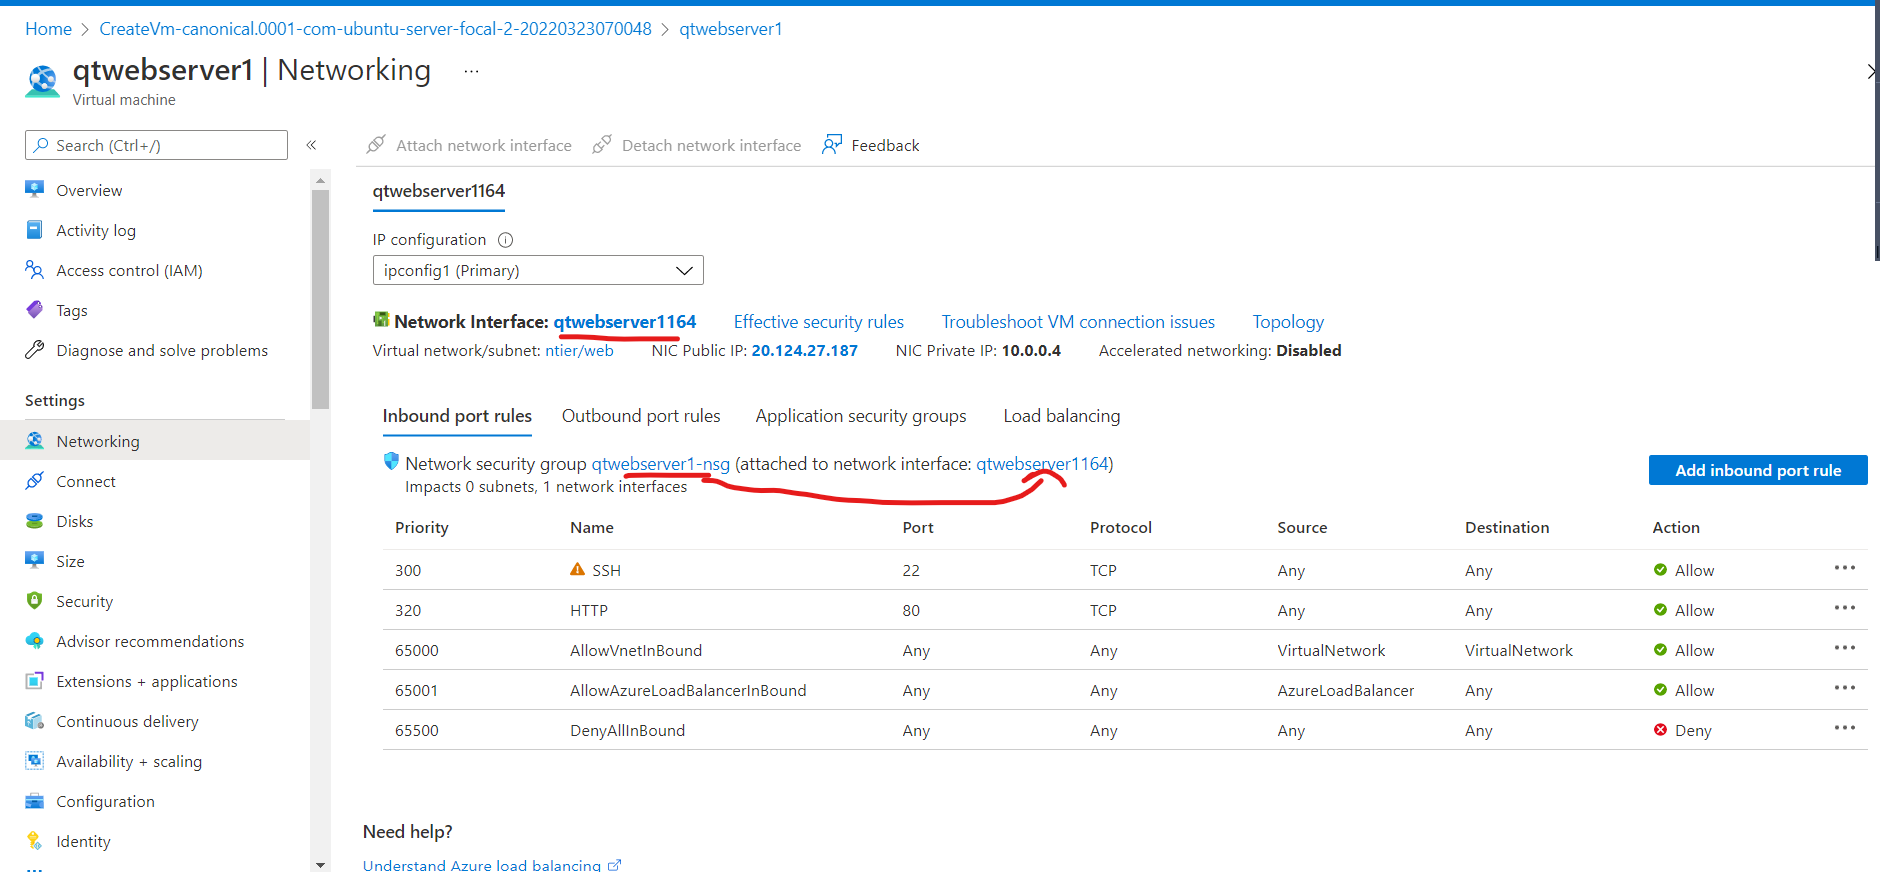
Task: Open Disks via its sidebar icon
Action: tap(35, 521)
